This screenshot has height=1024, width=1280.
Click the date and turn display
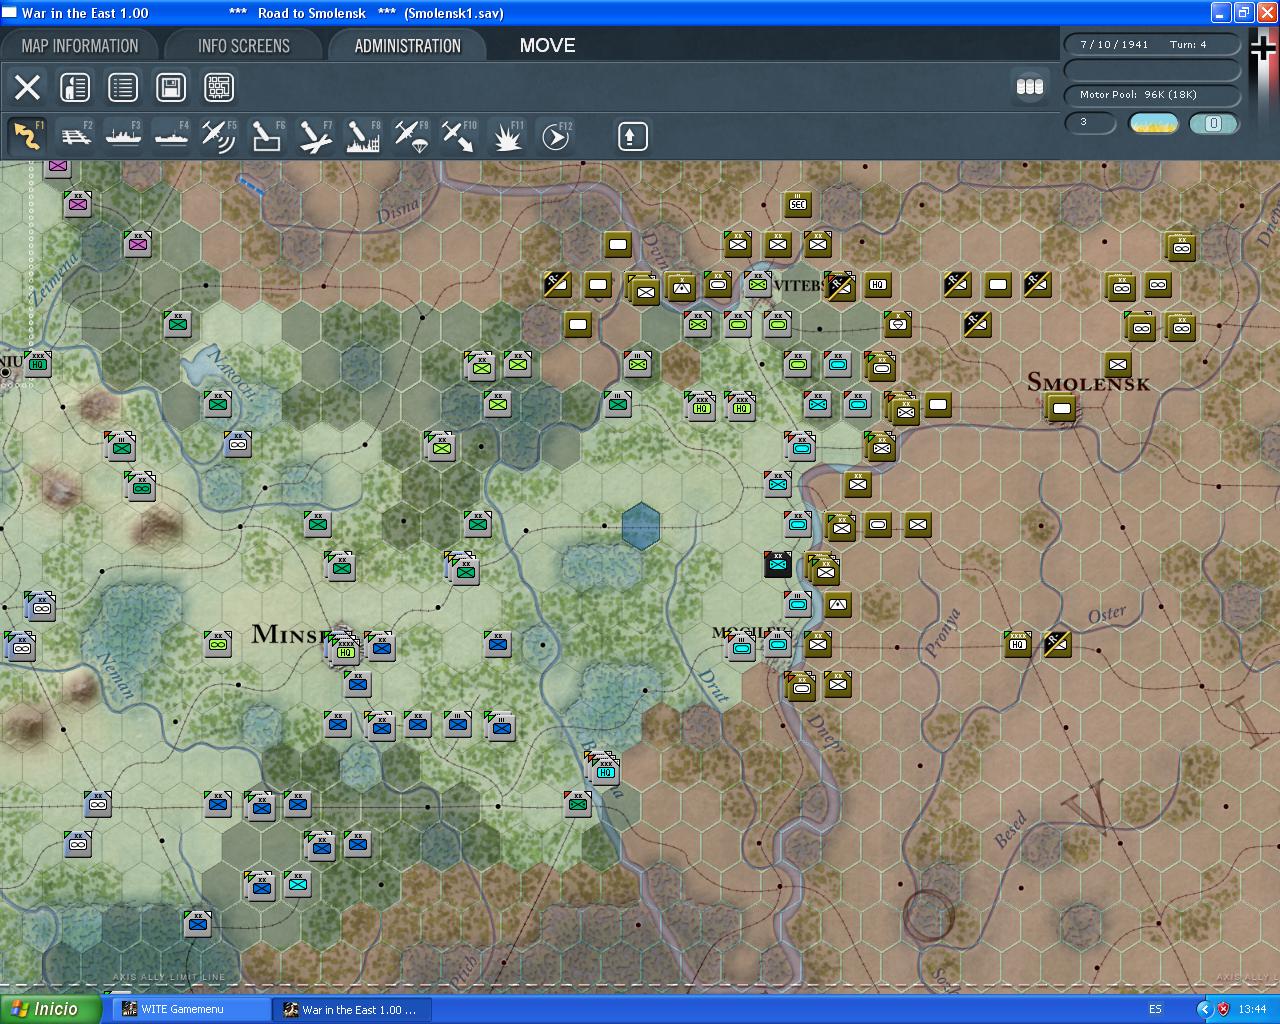pyautogui.click(x=1151, y=44)
